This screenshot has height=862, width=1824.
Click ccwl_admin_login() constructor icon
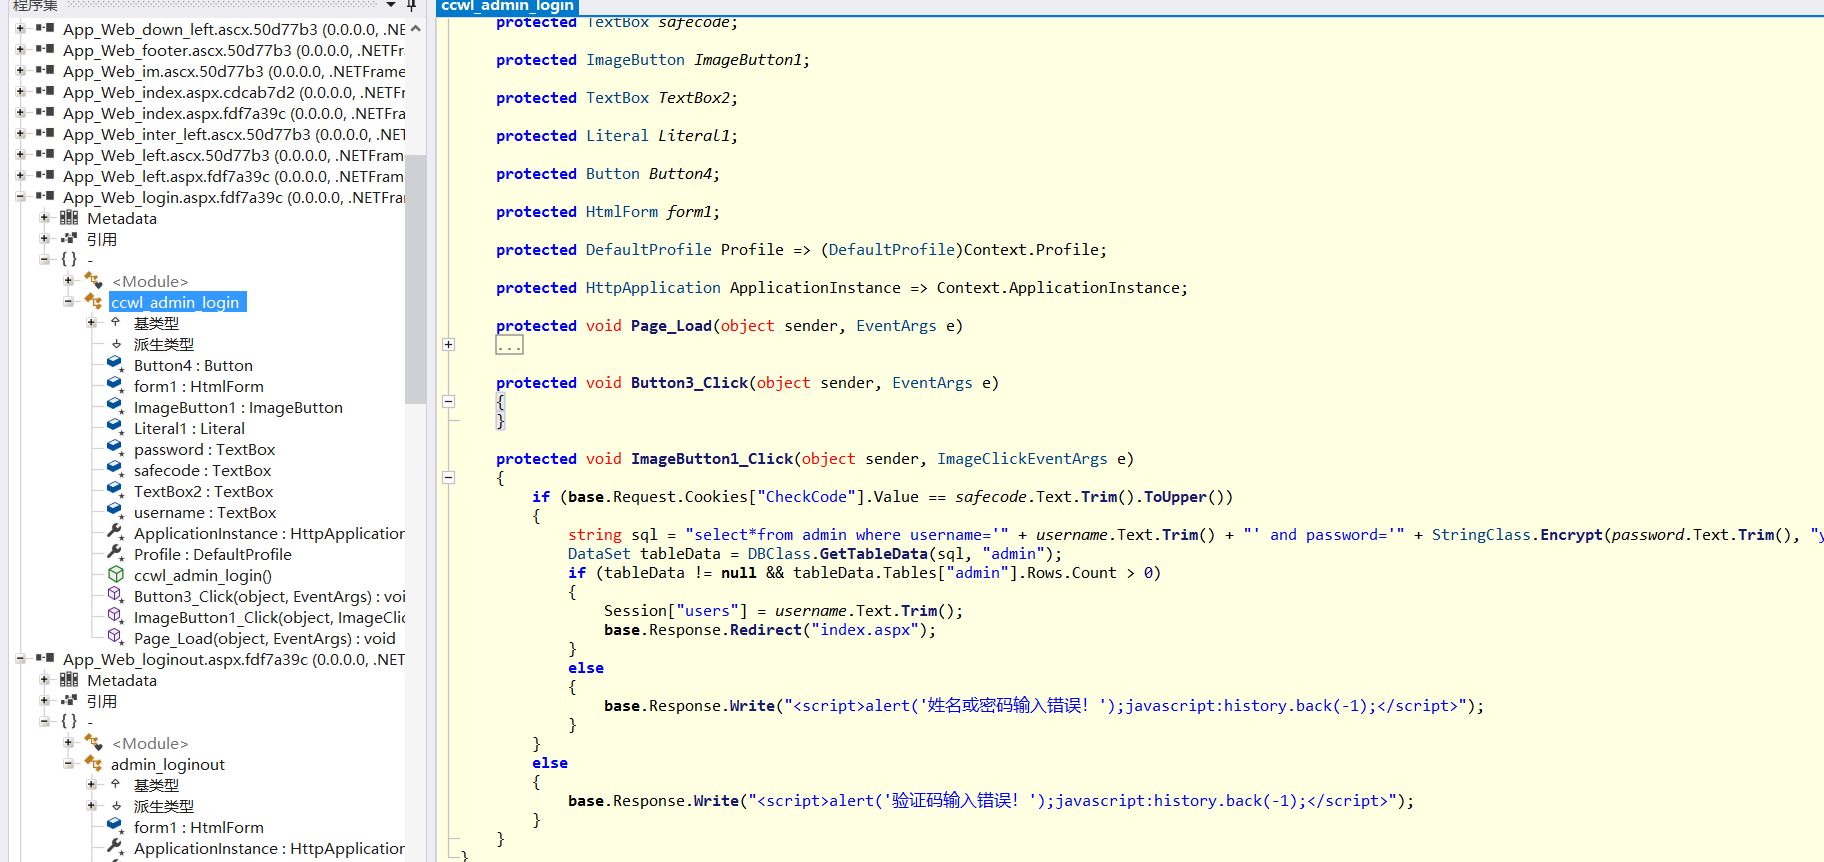point(115,574)
